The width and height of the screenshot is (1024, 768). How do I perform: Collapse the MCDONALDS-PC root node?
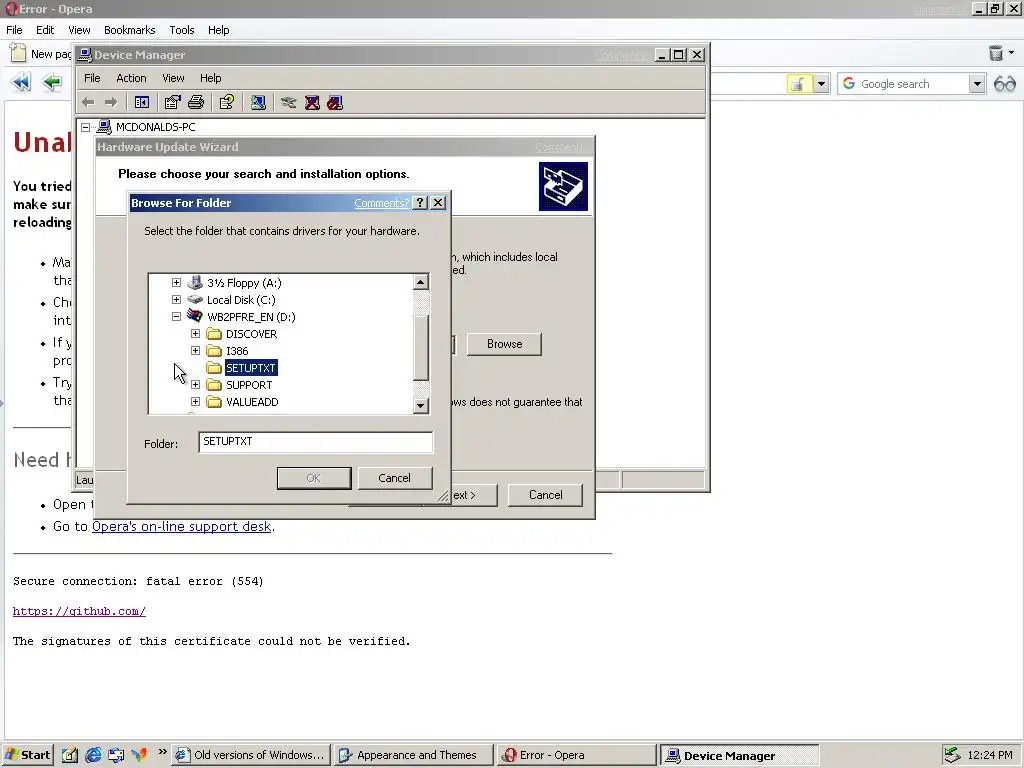click(86, 127)
